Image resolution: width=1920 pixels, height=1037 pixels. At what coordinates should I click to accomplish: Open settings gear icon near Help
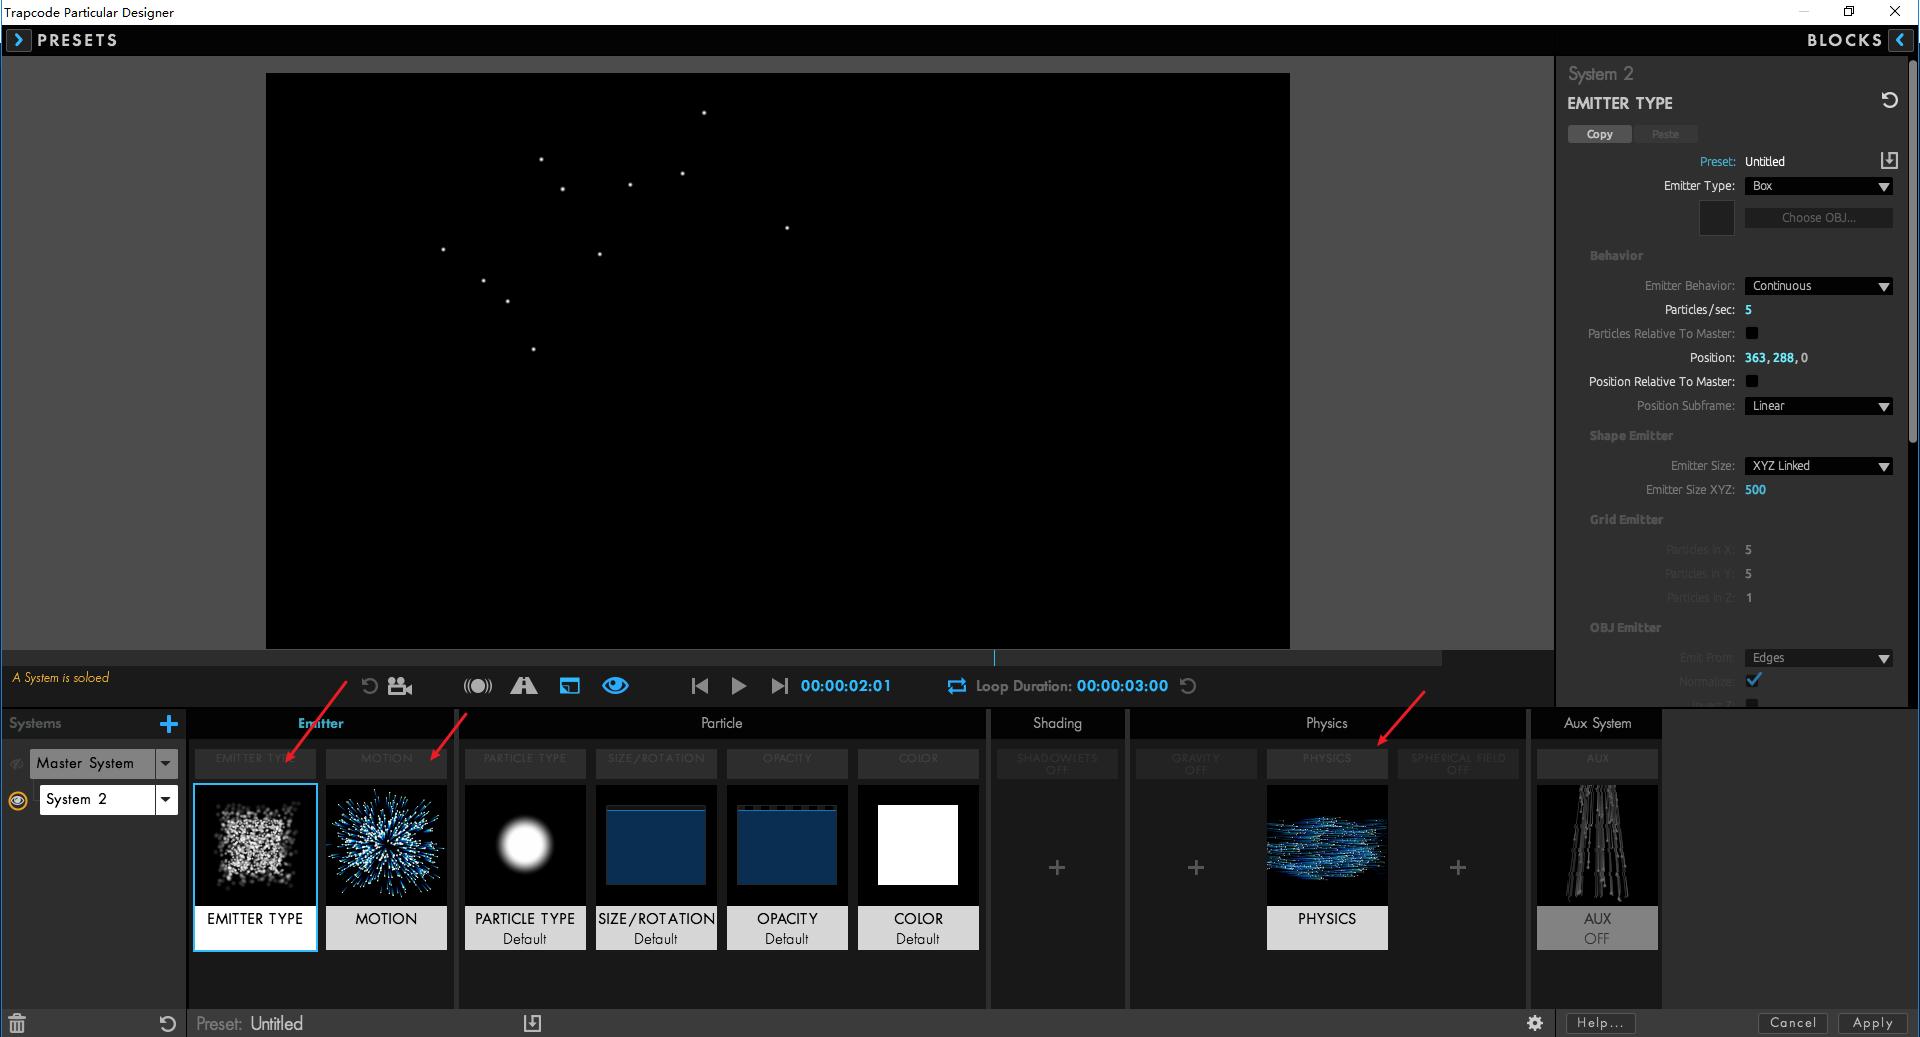coord(1535,1023)
